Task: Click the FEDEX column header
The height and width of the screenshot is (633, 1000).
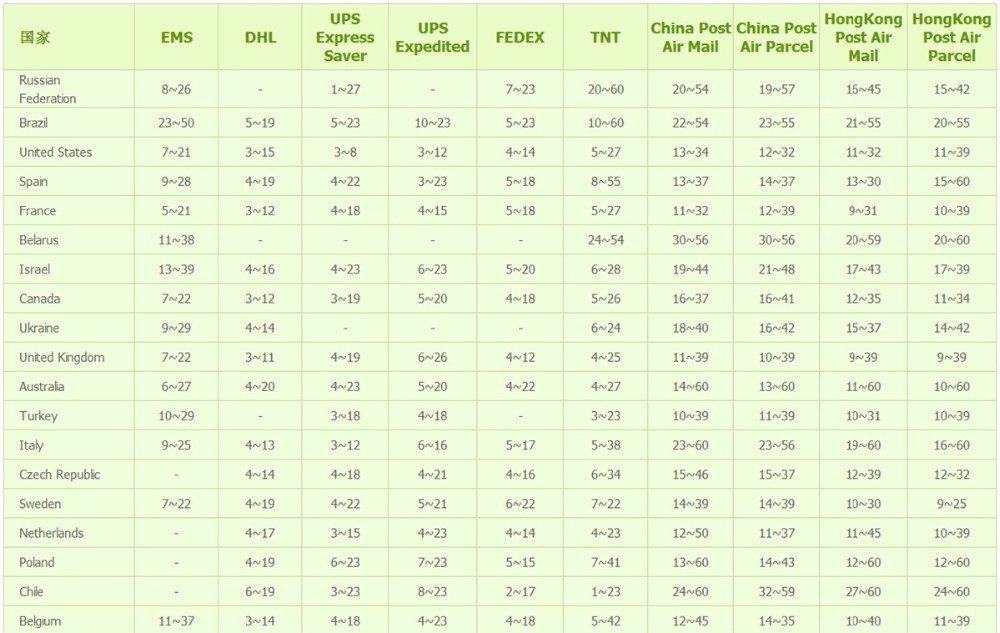Action: pos(520,38)
